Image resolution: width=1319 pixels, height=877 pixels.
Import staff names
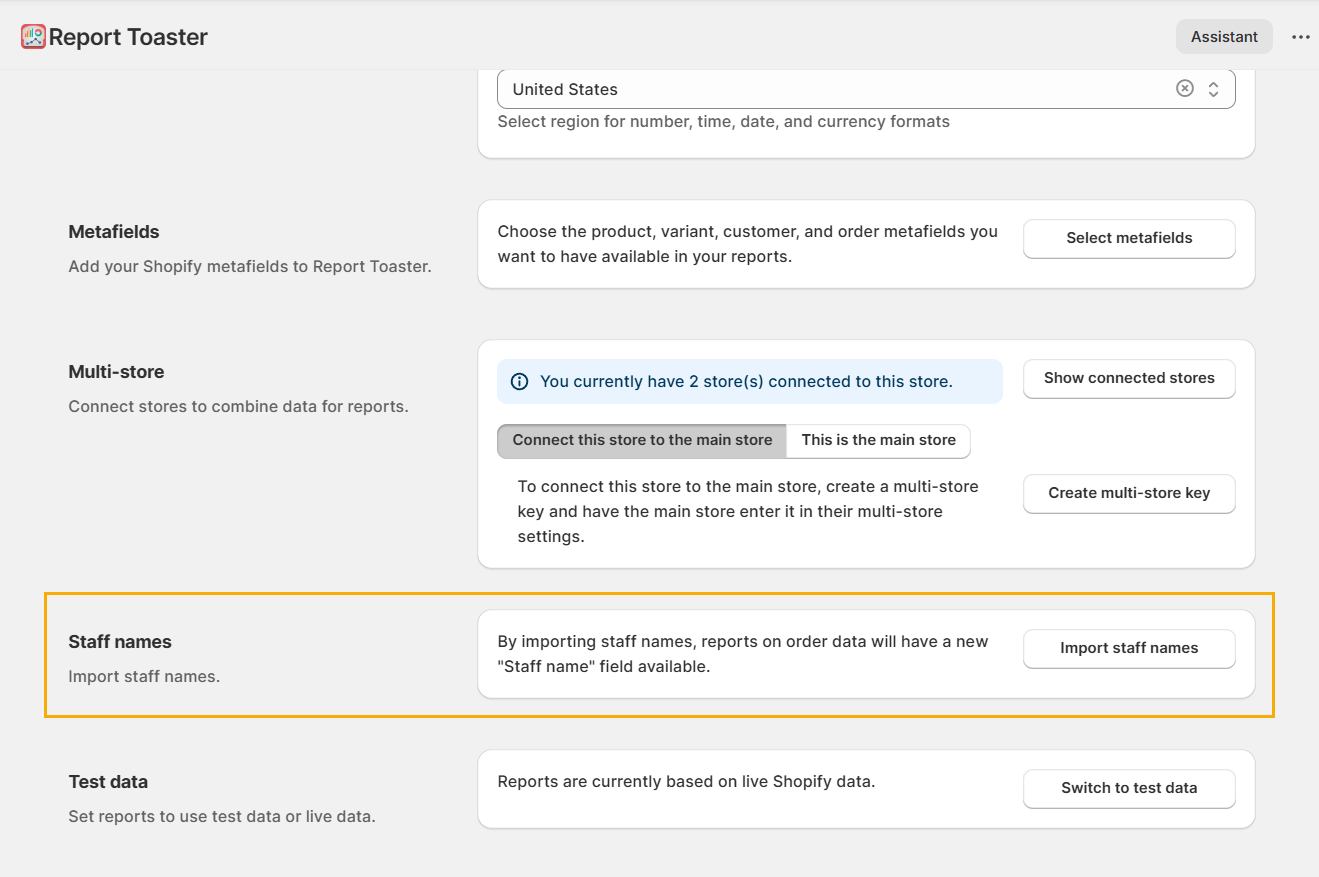pyautogui.click(x=1128, y=648)
